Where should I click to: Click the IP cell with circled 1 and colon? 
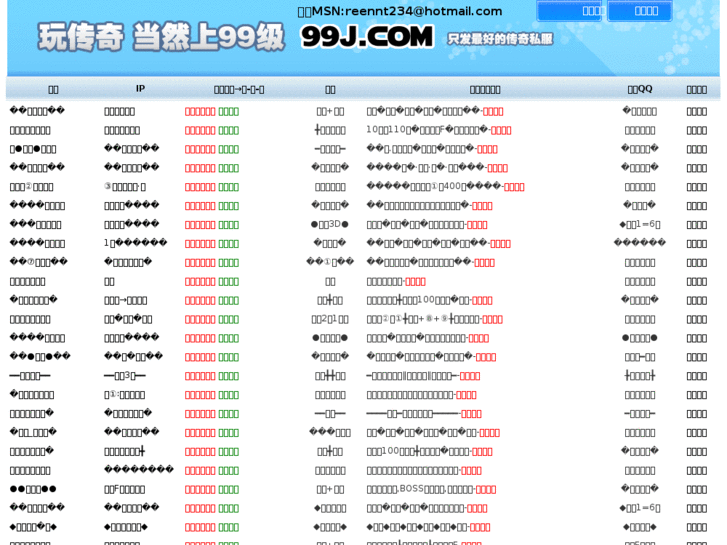tap(124, 395)
